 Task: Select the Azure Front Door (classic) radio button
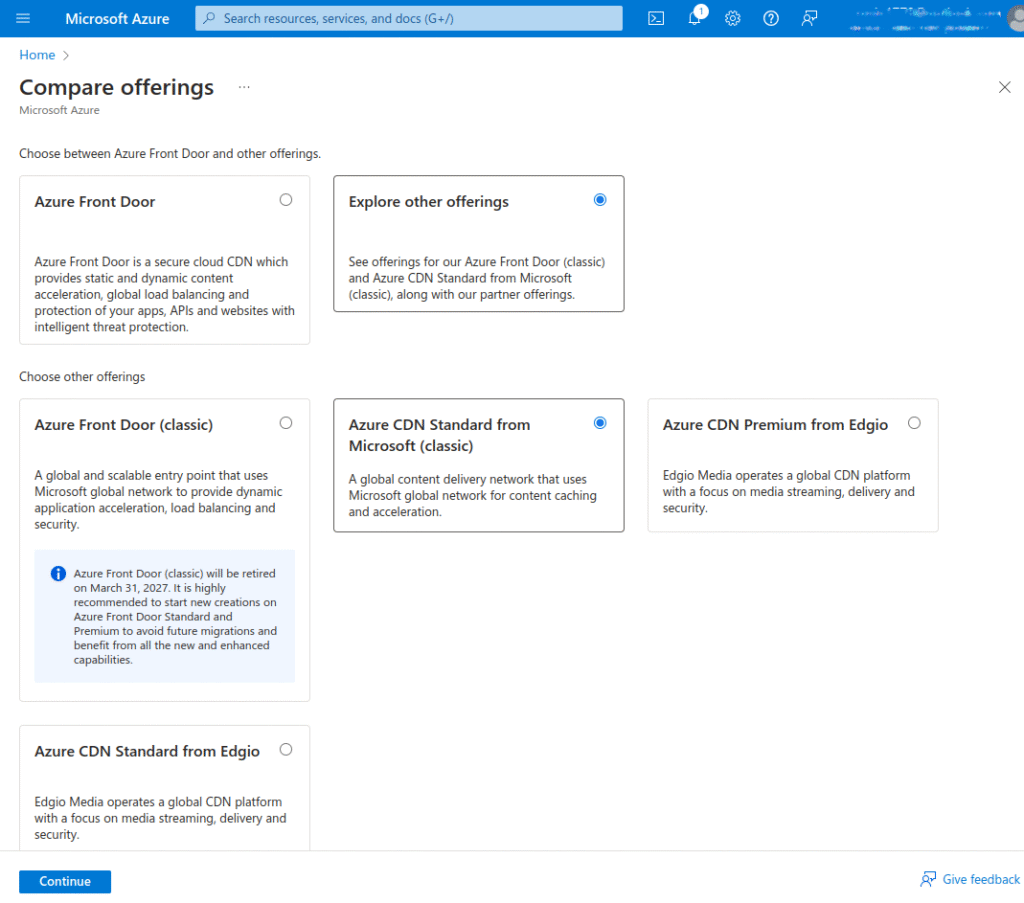pos(286,423)
